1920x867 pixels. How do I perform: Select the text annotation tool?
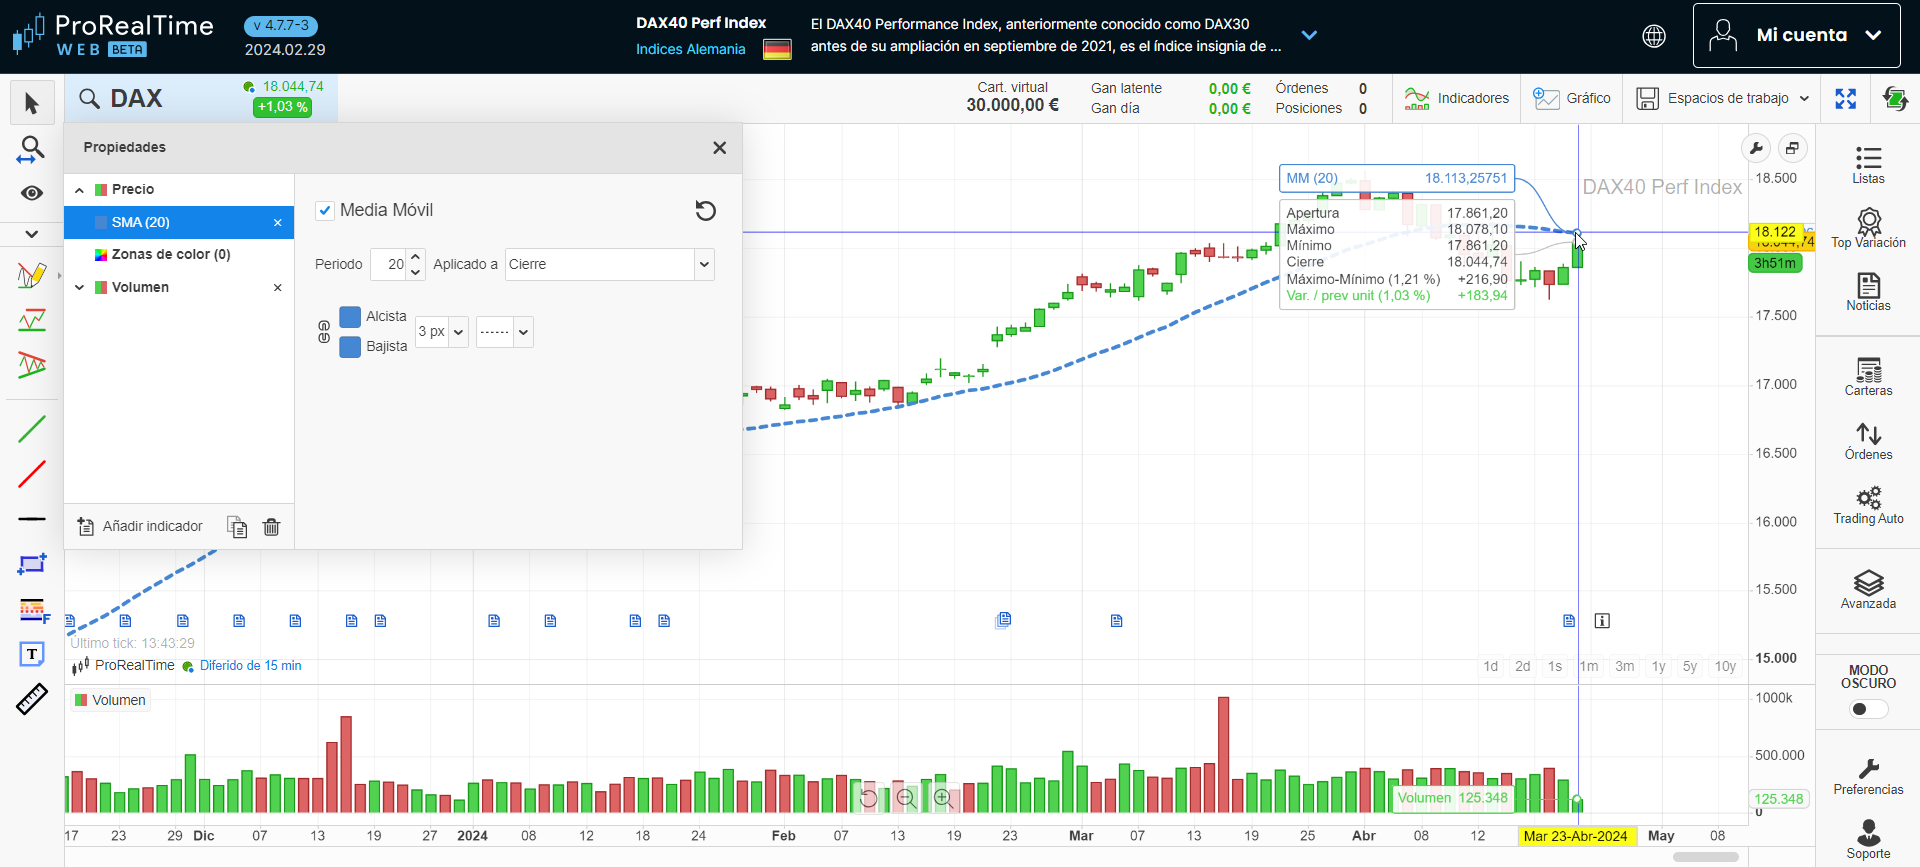(x=32, y=655)
